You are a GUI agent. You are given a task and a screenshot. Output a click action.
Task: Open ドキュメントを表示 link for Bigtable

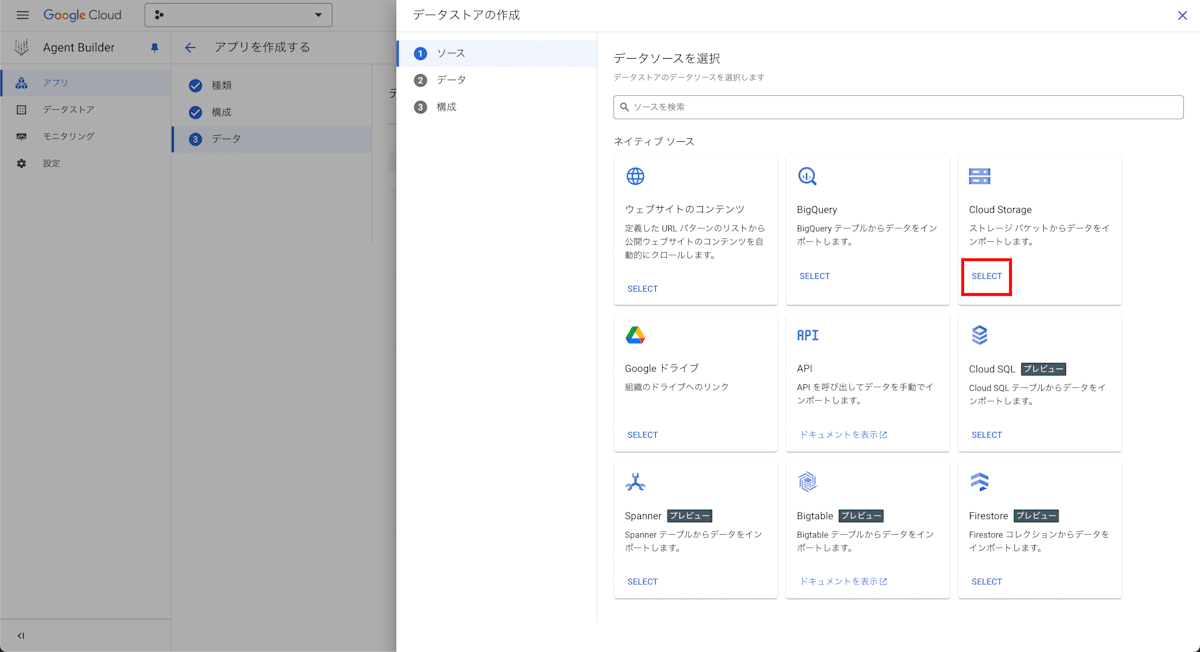pos(843,582)
